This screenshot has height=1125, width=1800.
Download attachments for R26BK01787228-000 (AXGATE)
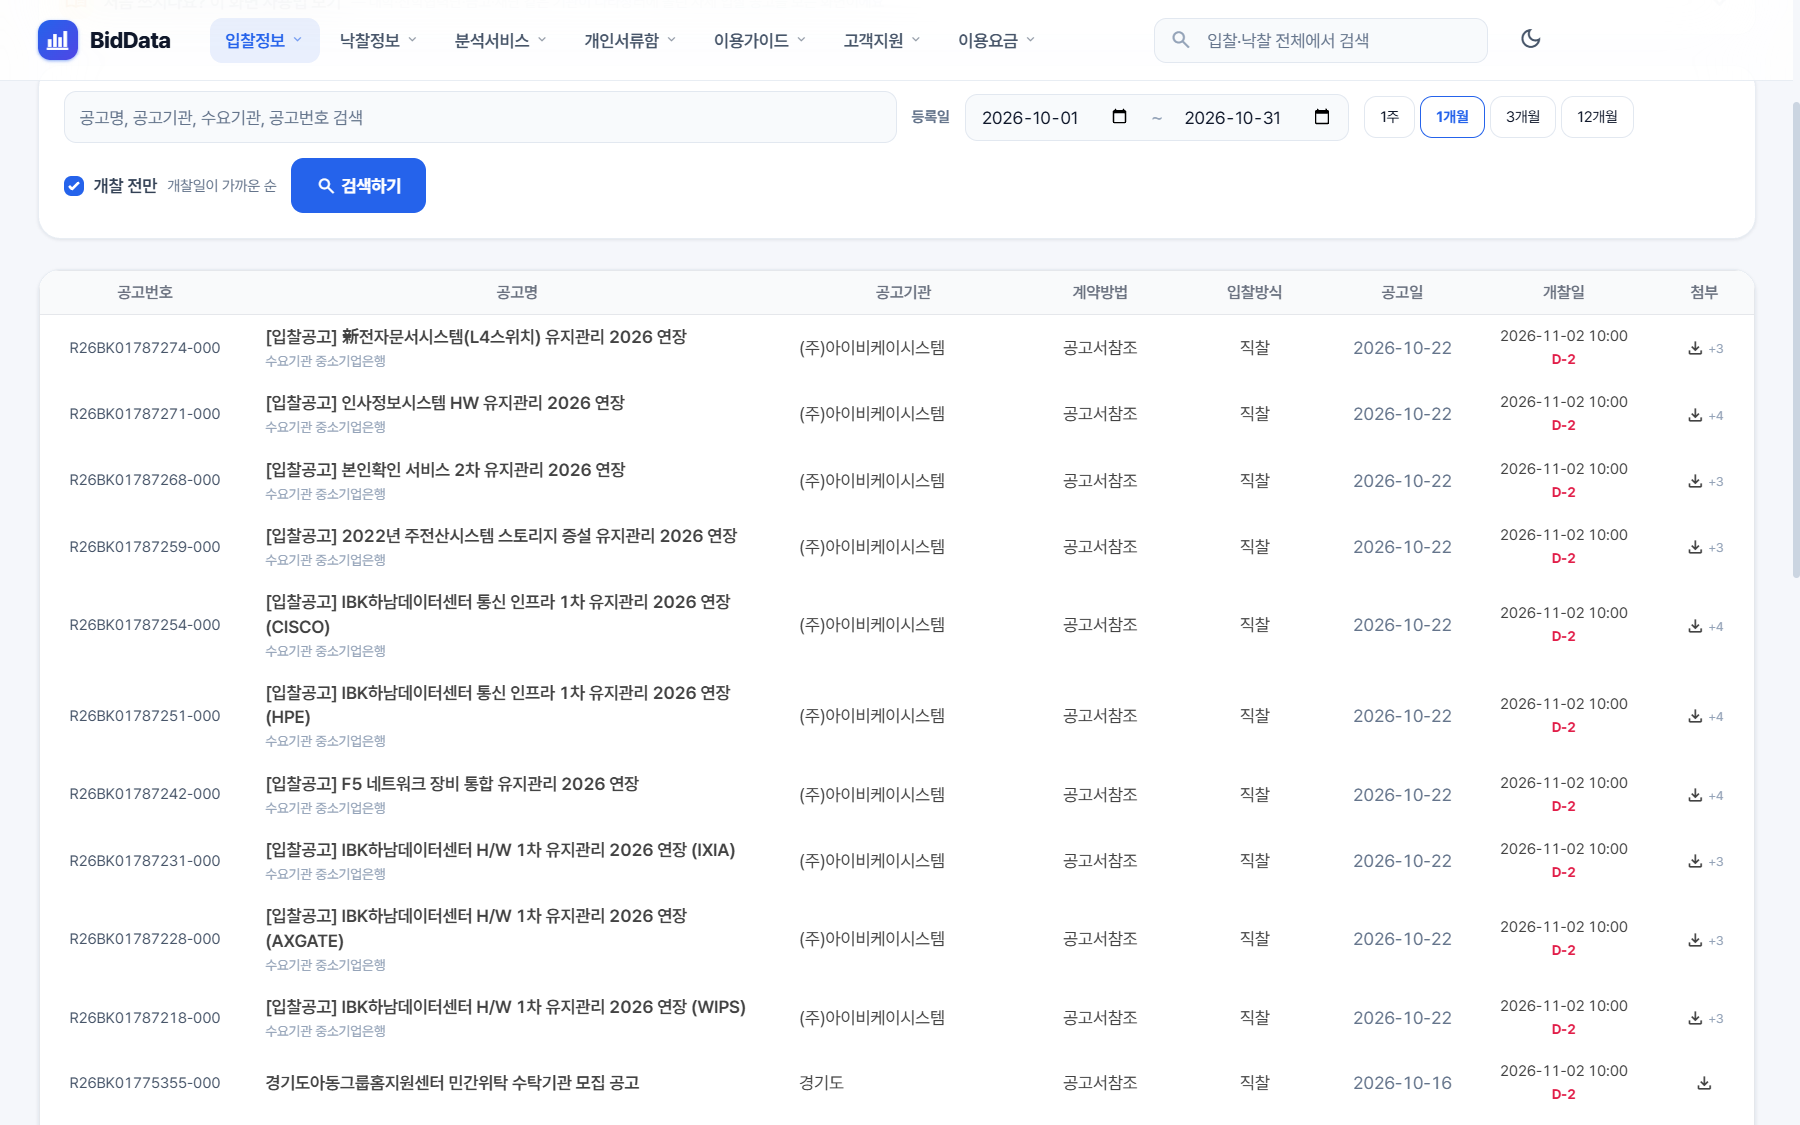tap(1695, 940)
